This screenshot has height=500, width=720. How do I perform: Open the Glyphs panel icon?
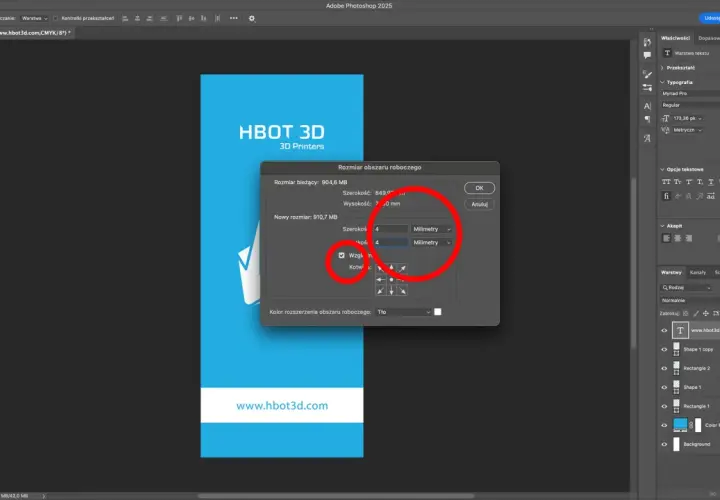pyautogui.click(x=647, y=138)
